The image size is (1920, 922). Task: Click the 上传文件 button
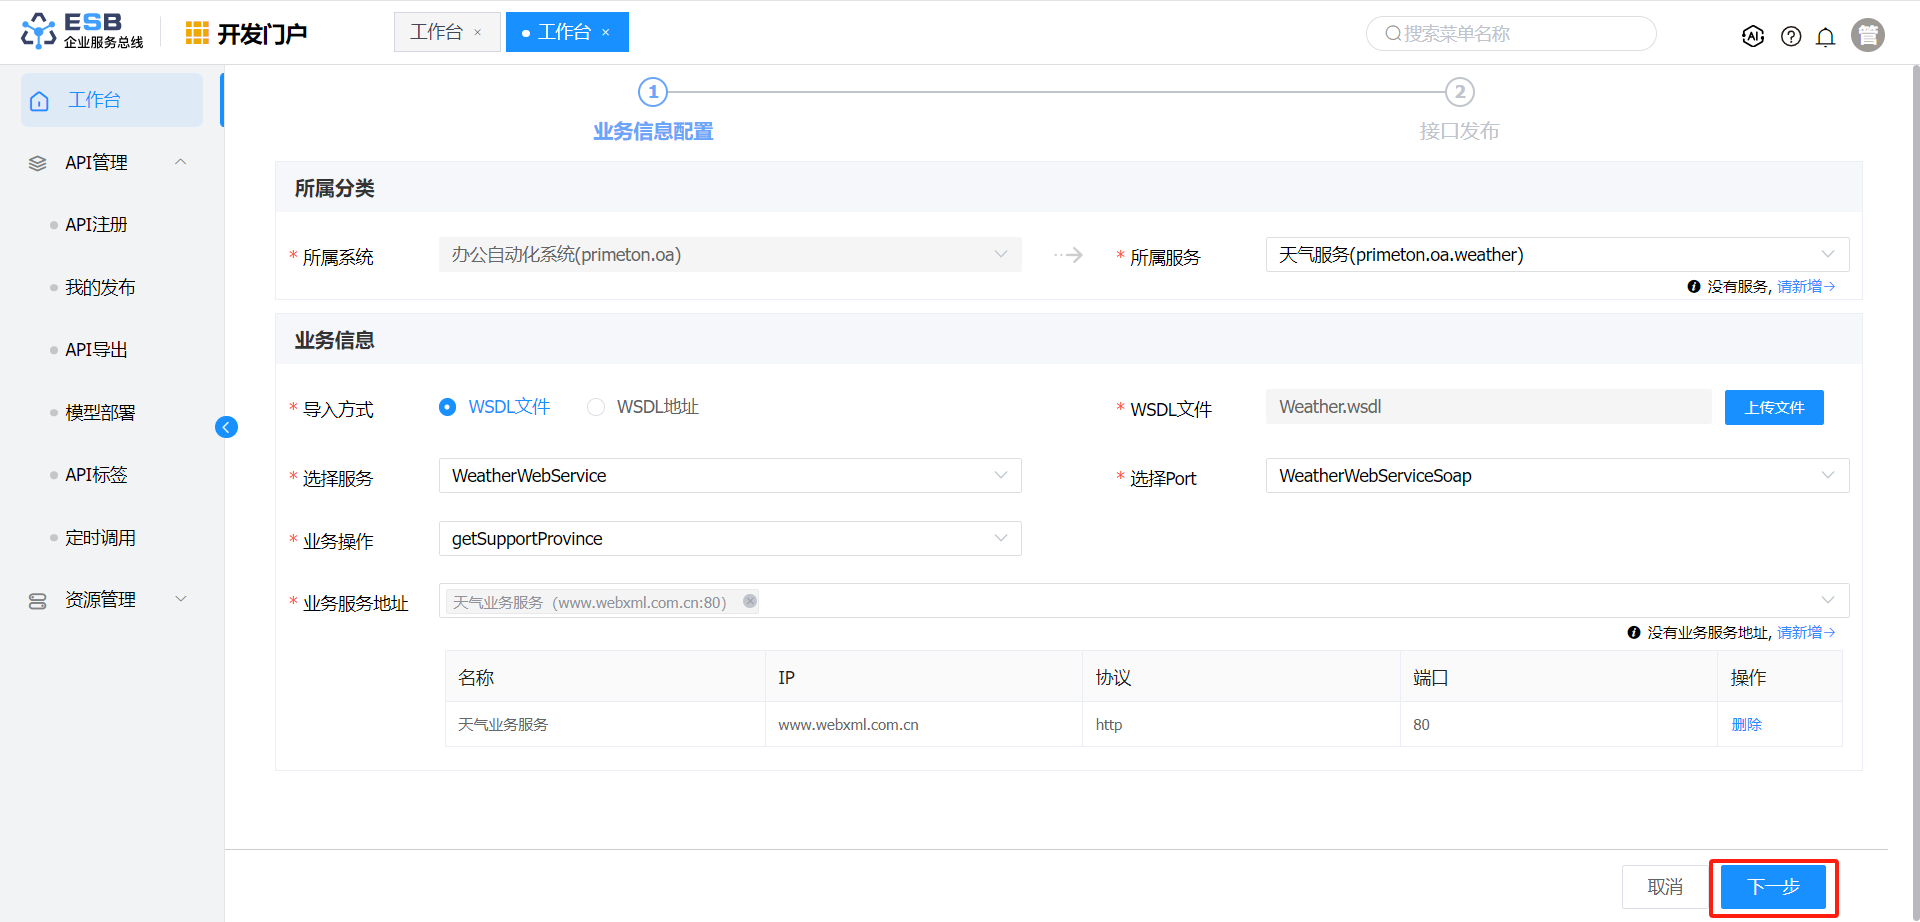point(1773,407)
